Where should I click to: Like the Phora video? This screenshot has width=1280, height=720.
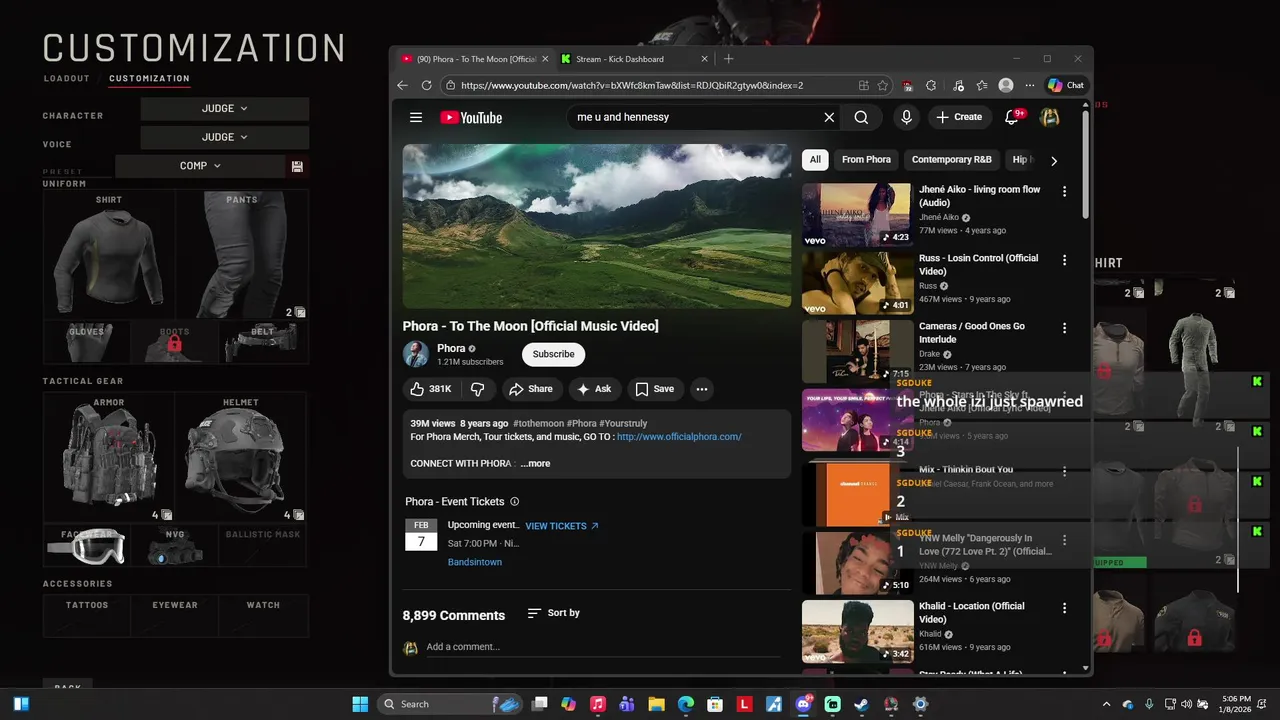pyautogui.click(x=430, y=389)
